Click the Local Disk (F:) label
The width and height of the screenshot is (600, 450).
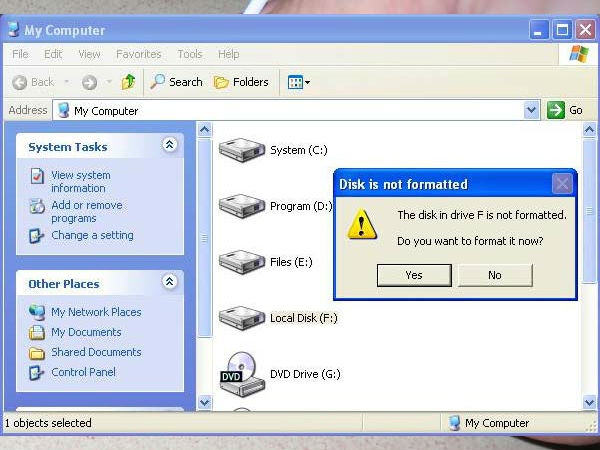pos(304,318)
